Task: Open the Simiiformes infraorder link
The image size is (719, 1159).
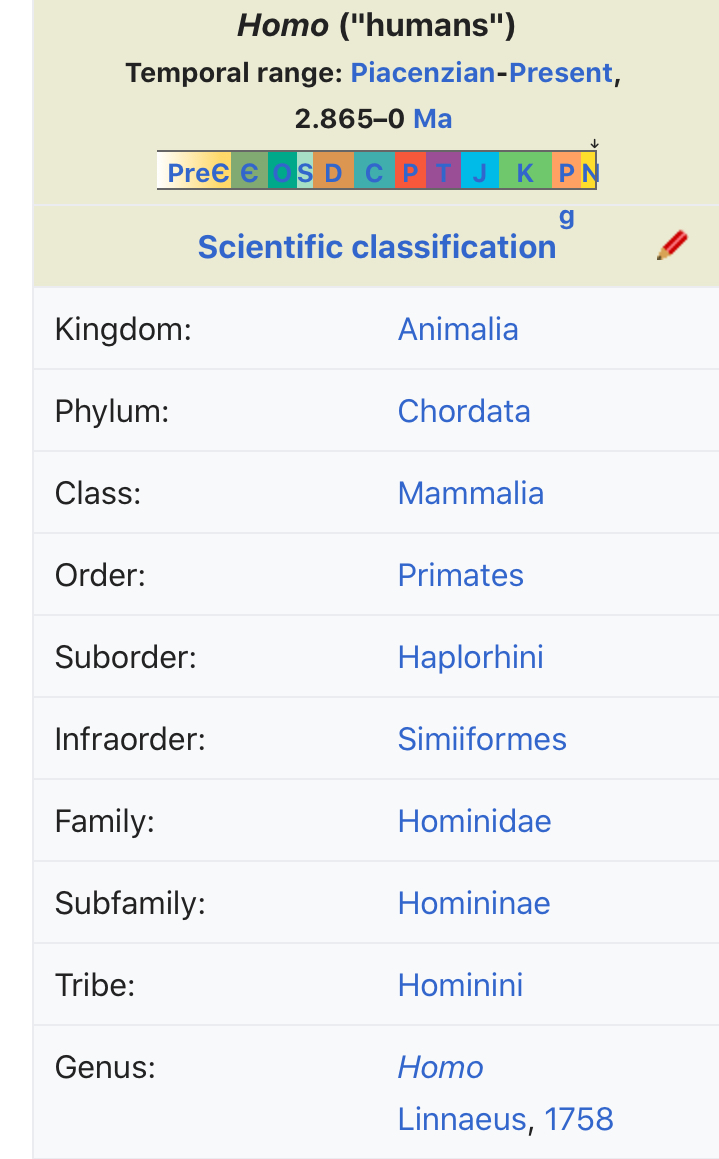Action: [482, 739]
